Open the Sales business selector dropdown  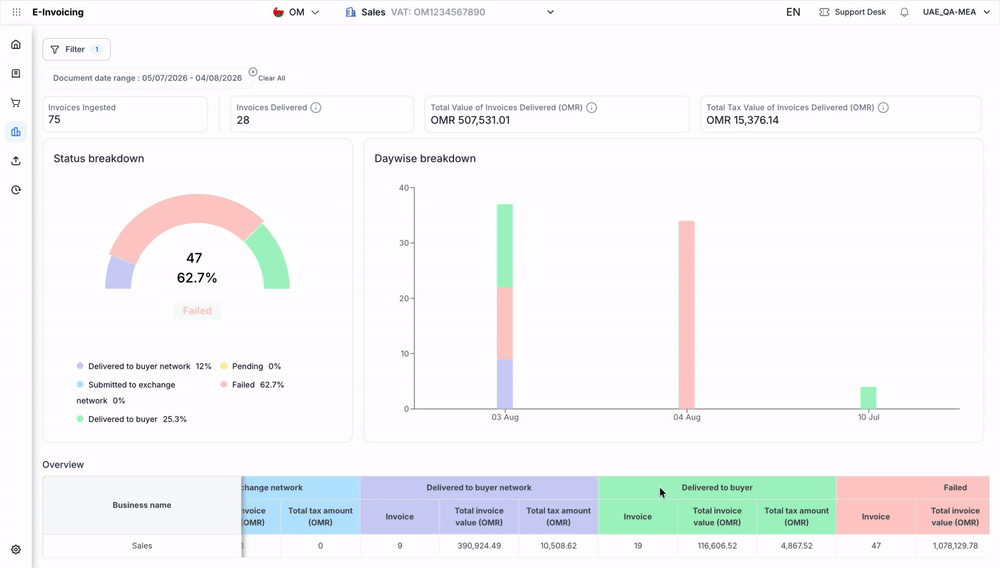tap(450, 12)
